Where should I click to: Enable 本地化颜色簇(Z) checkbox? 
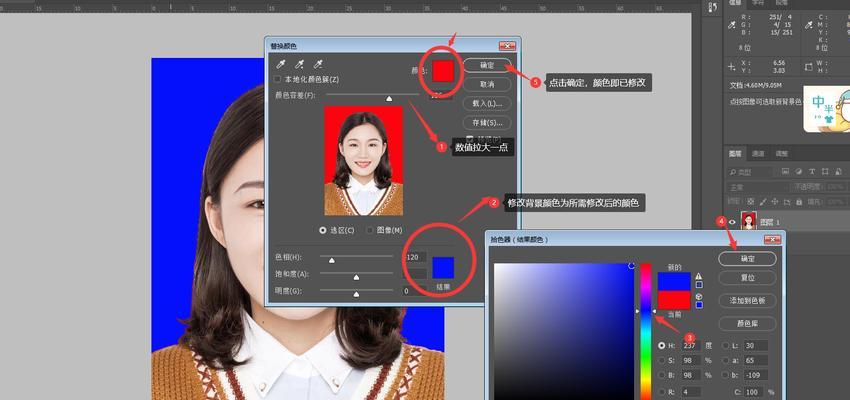[278, 79]
